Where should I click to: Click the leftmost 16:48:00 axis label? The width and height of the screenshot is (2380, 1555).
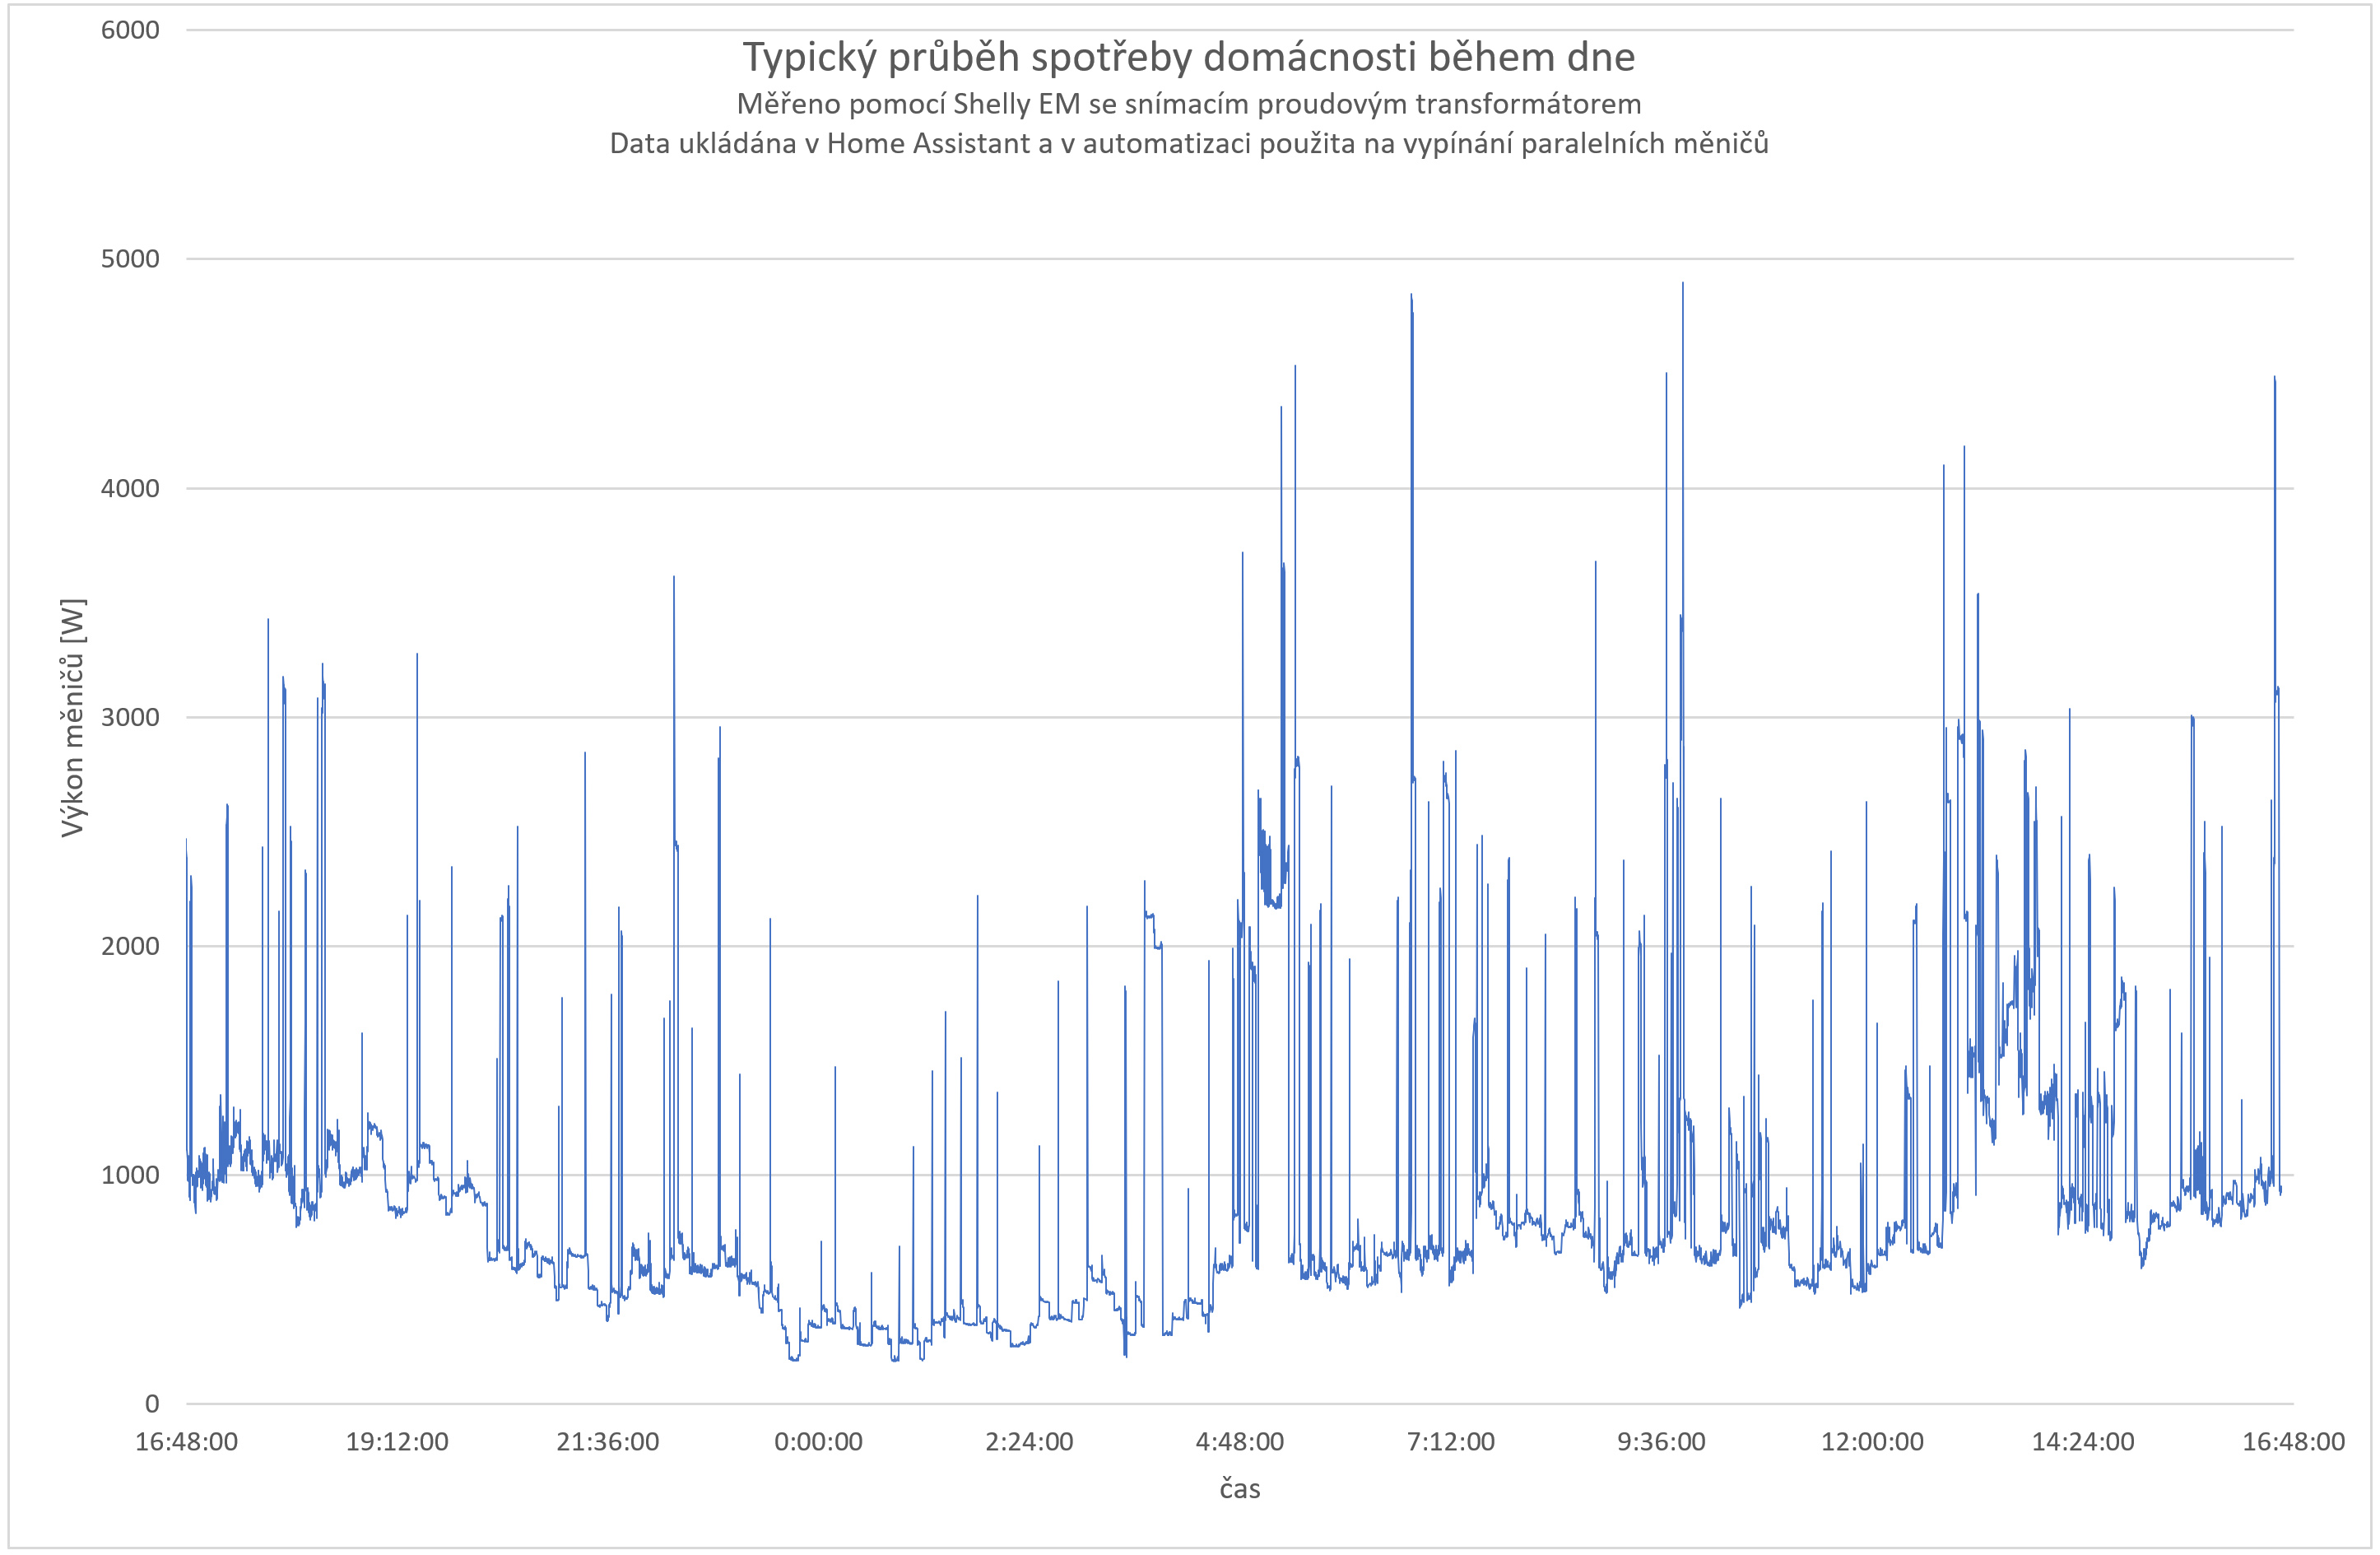coord(187,1442)
